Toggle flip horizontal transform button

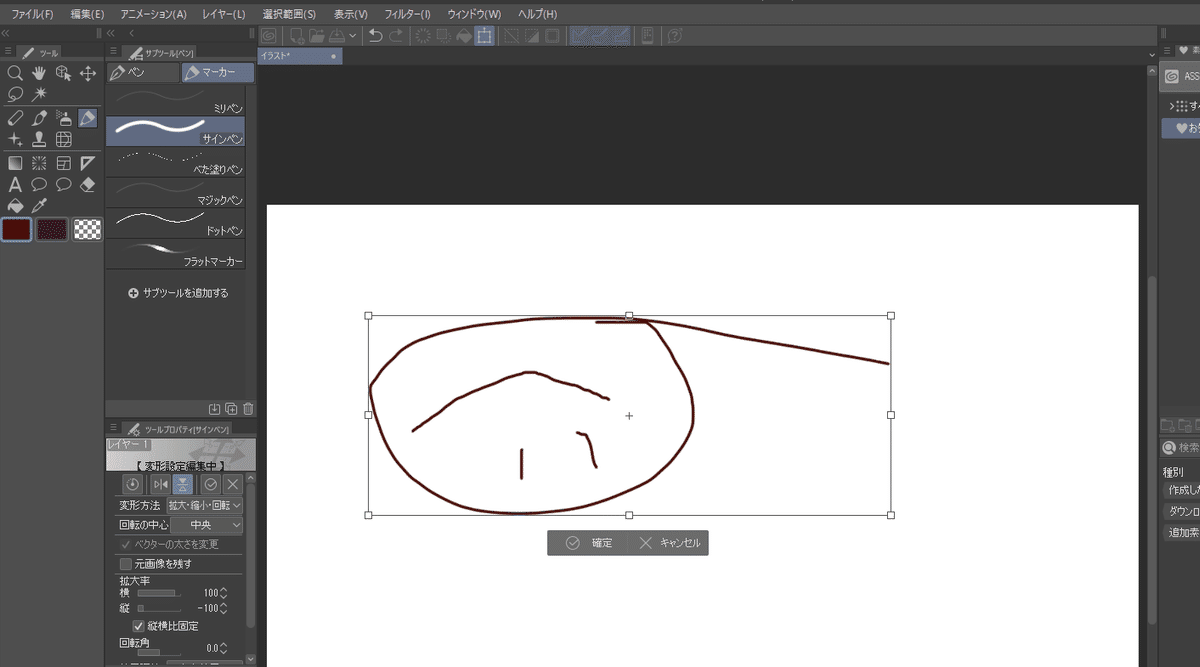pyautogui.click(x=161, y=484)
